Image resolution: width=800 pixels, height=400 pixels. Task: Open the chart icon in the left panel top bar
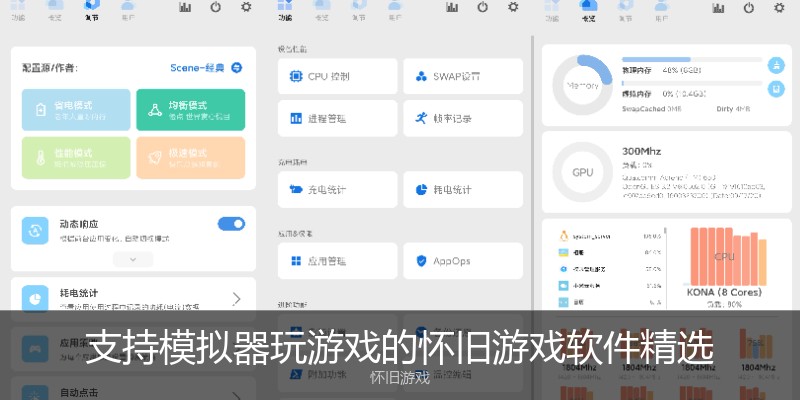click(x=185, y=7)
